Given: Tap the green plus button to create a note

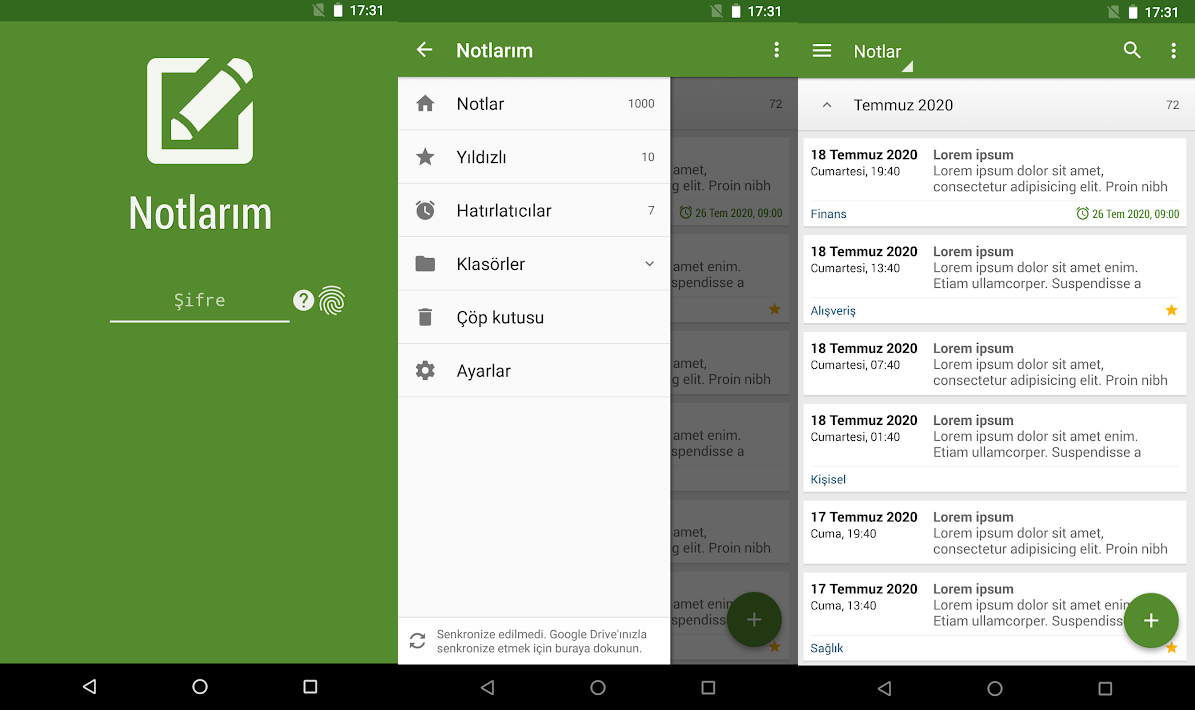Looking at the screenshot, I should pos(1151,620).
